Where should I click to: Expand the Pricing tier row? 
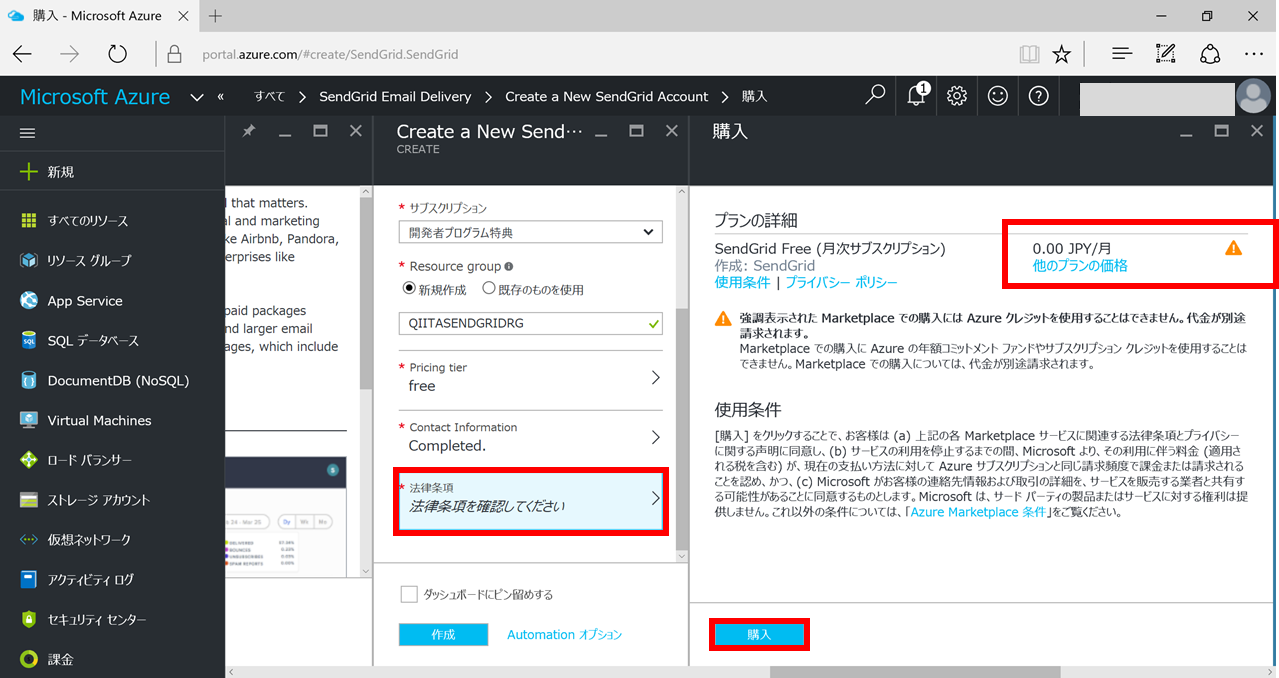(x=530, y=377)
